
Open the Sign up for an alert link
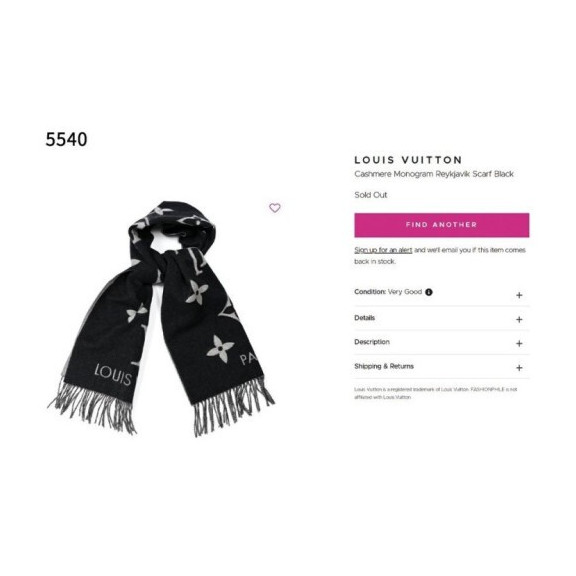[383, 250]
